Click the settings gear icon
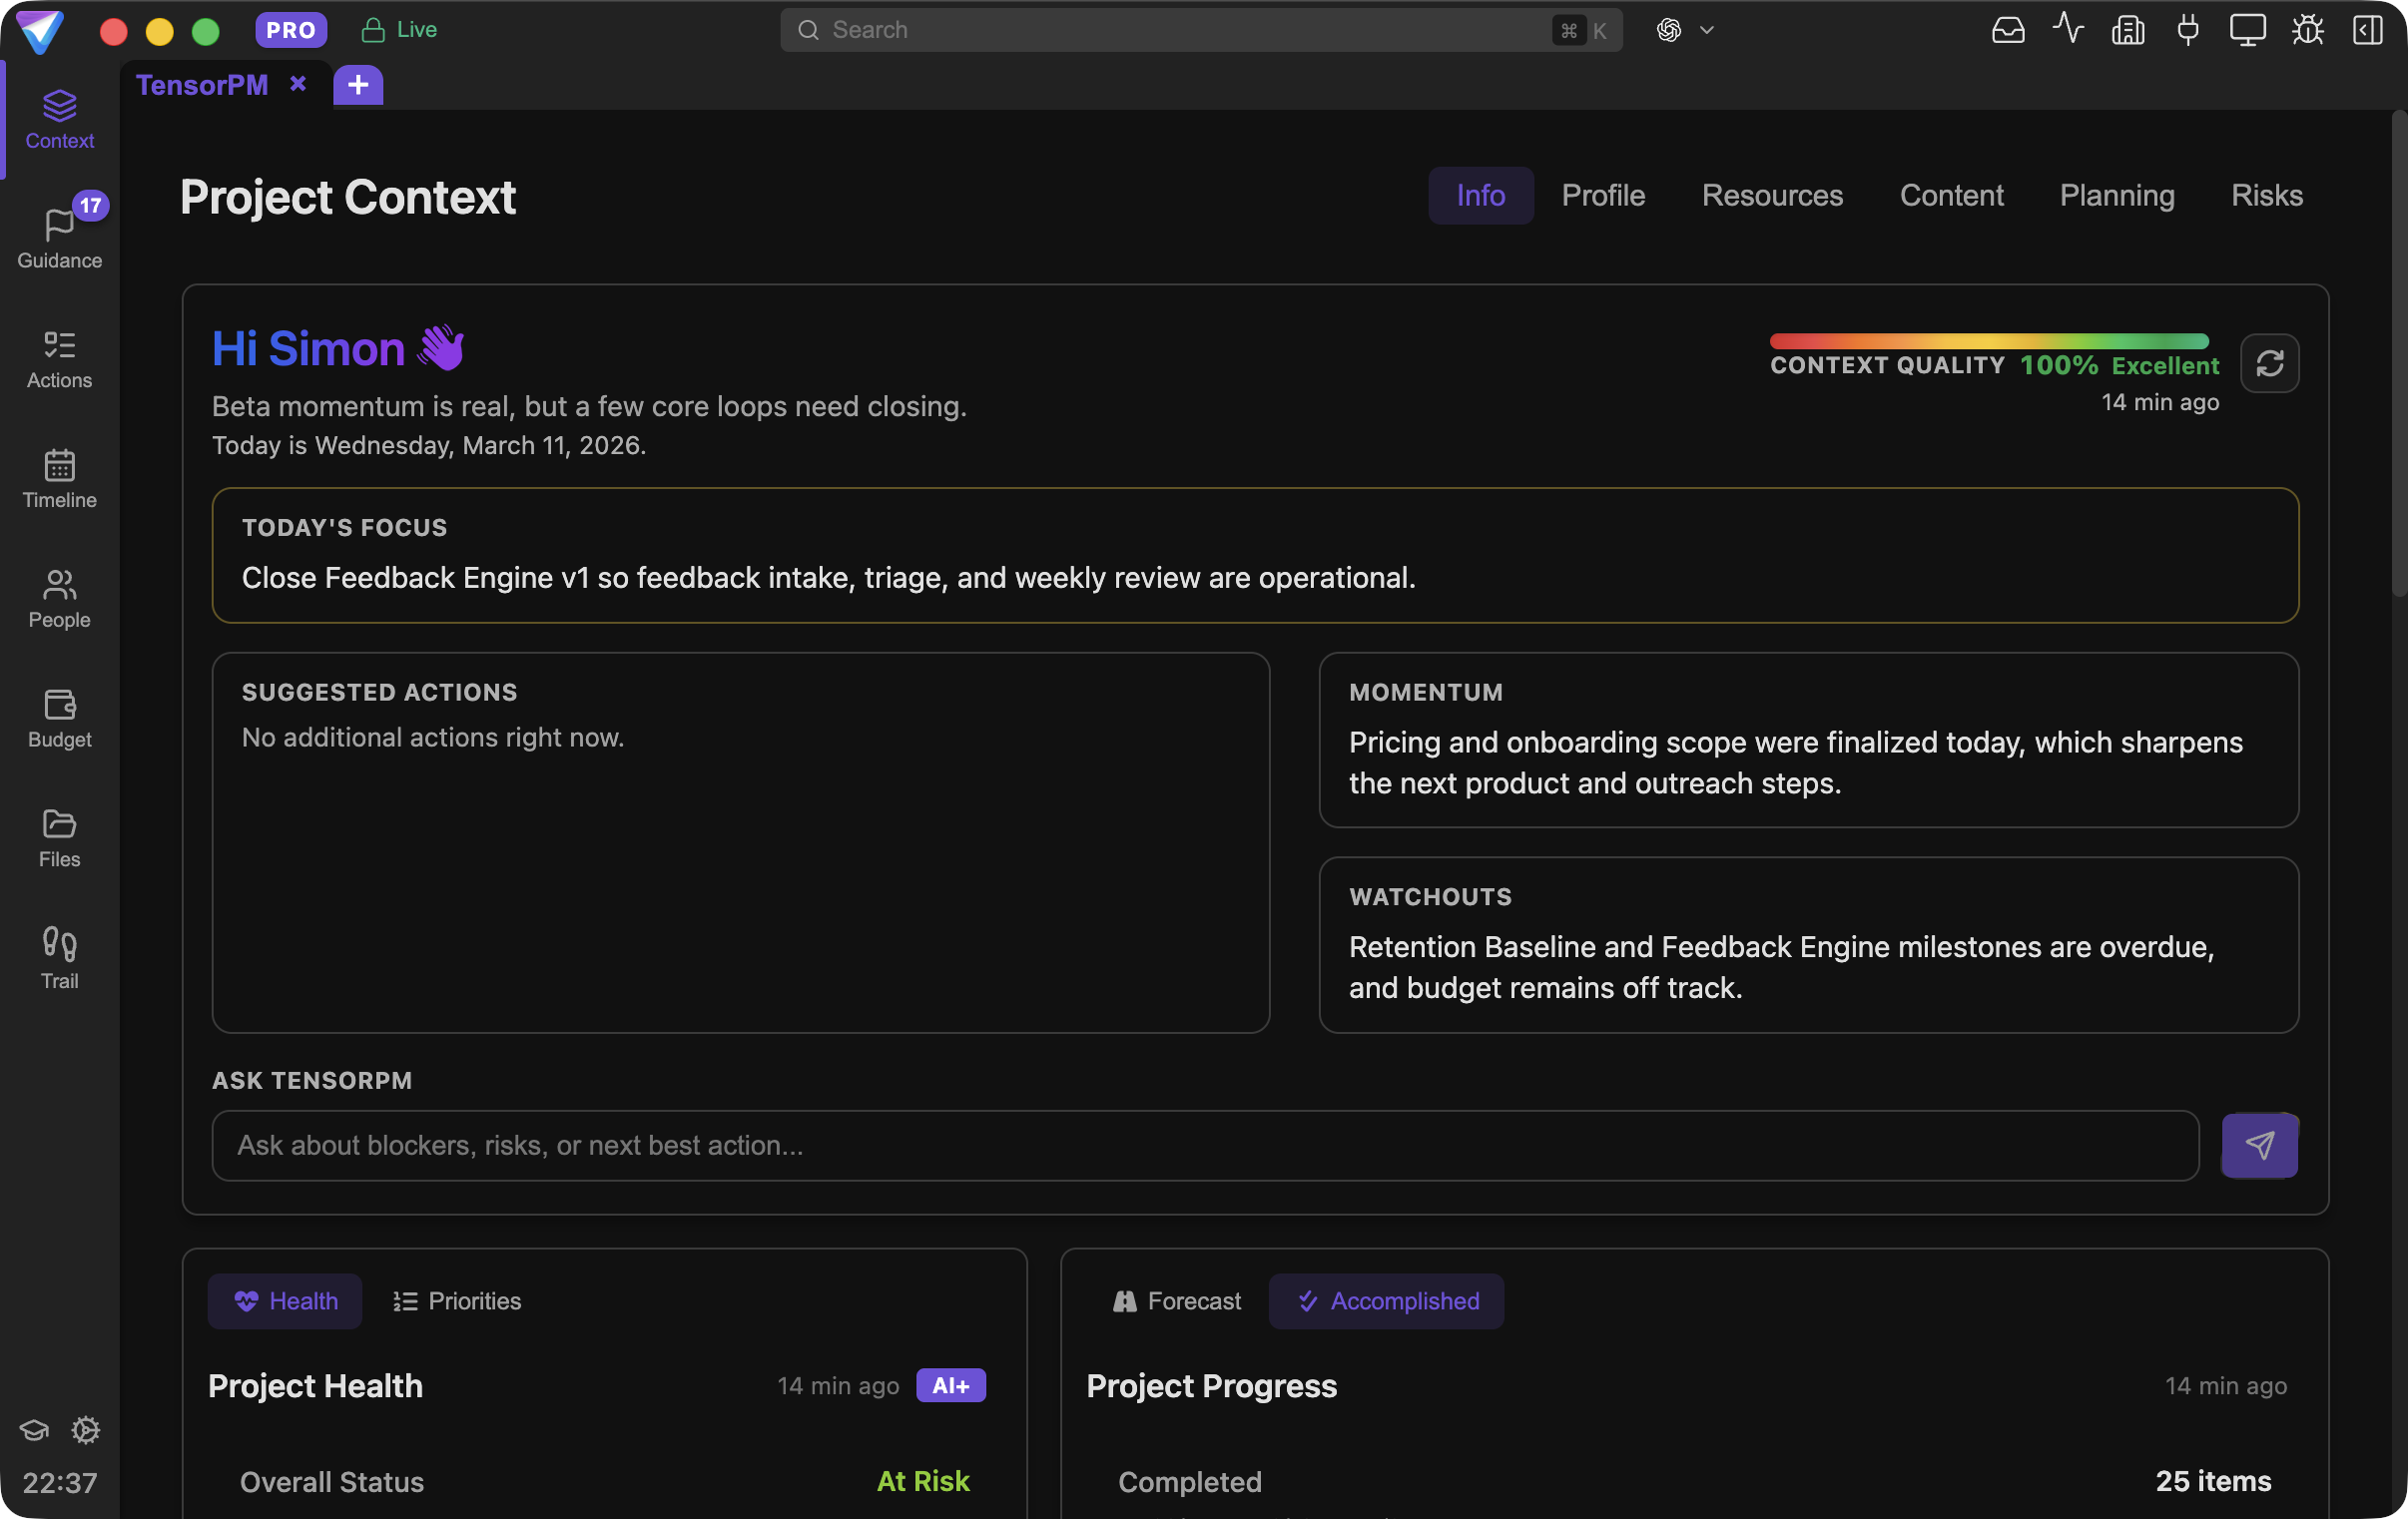Screen dimensions: 2408x1519 (86, 1429)
